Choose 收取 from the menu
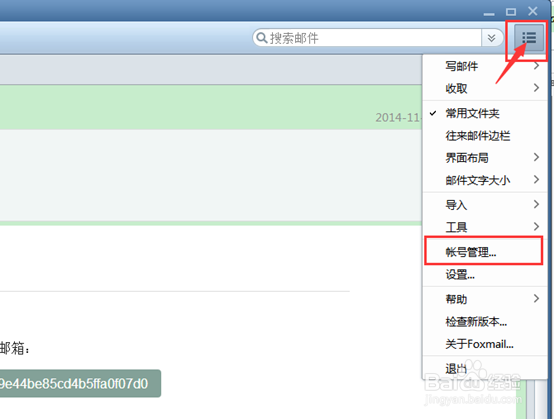The height and width of the screenshot is (419, 554). click(x=485, y=88)
